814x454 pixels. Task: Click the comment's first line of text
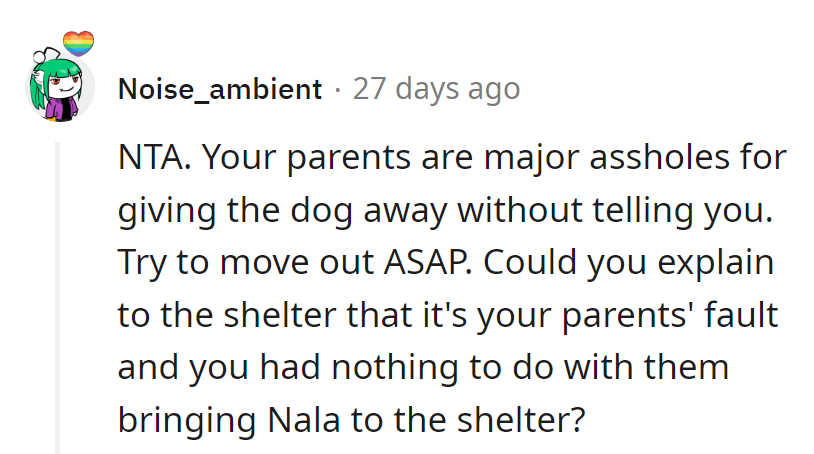(x=452, y=159)
